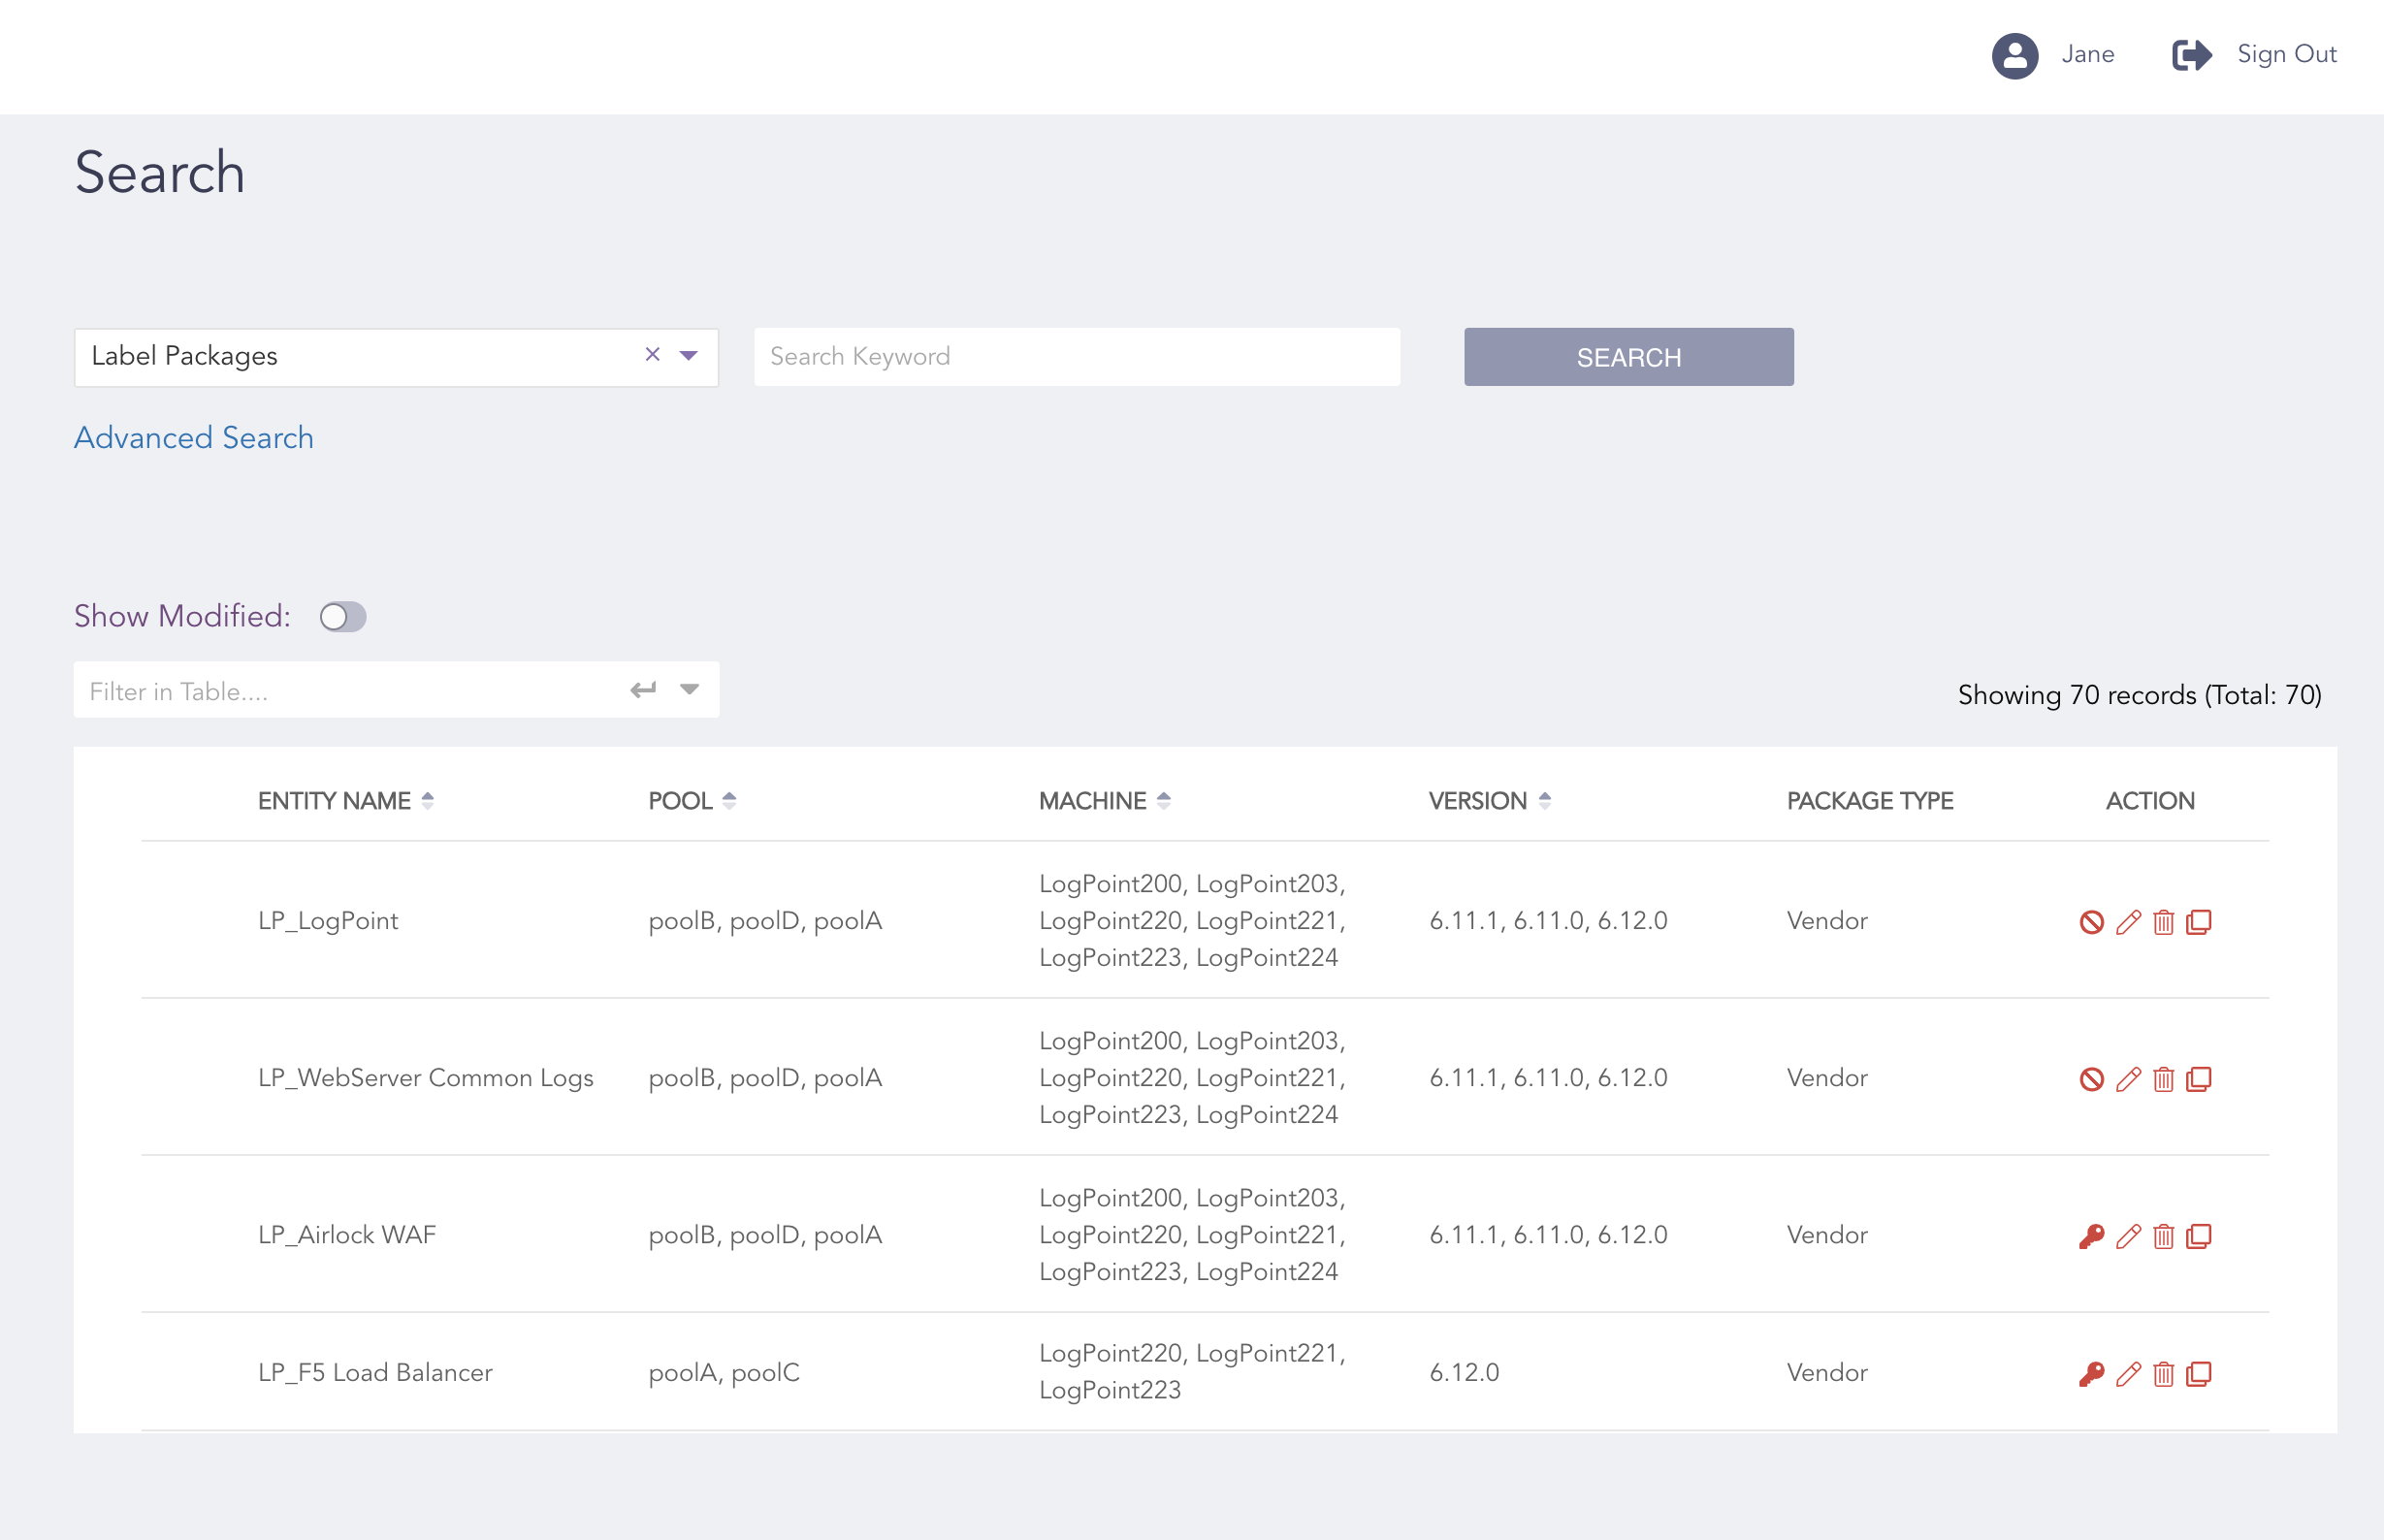Click inside the Search Keyword field
2384x1540 pixels.
pos(1077,356)
